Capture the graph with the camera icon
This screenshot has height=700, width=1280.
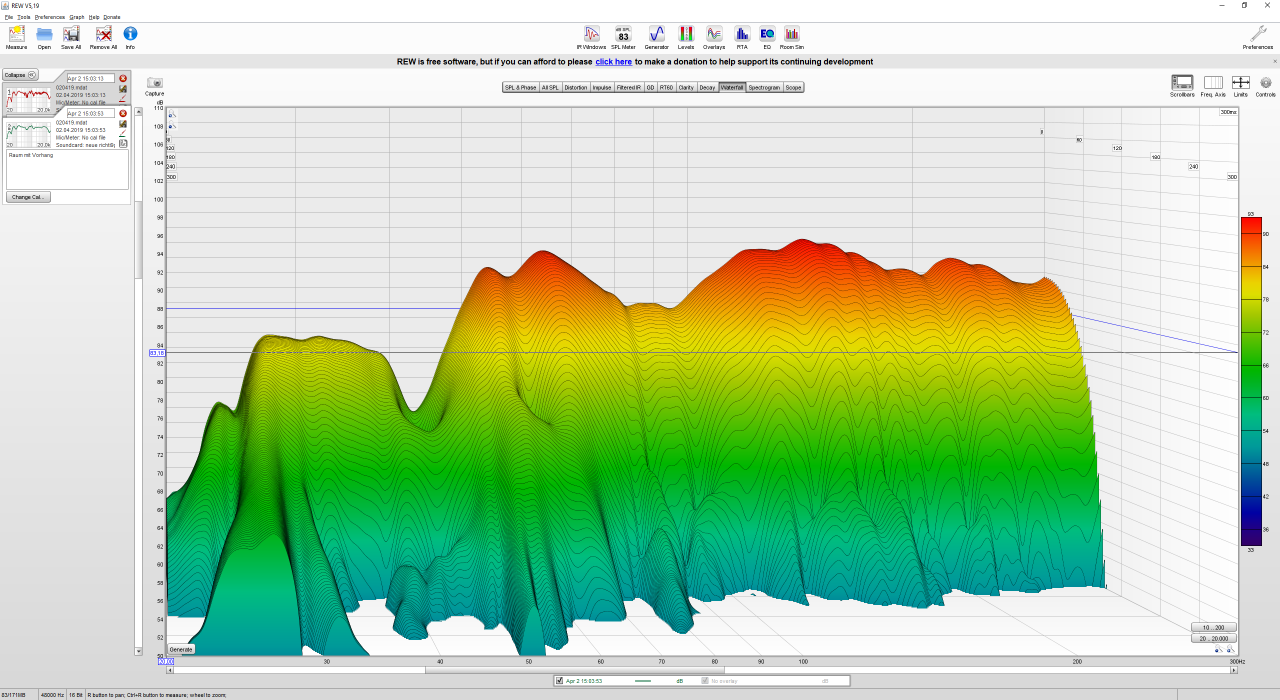pyautogui.click(x=154, y=84)
